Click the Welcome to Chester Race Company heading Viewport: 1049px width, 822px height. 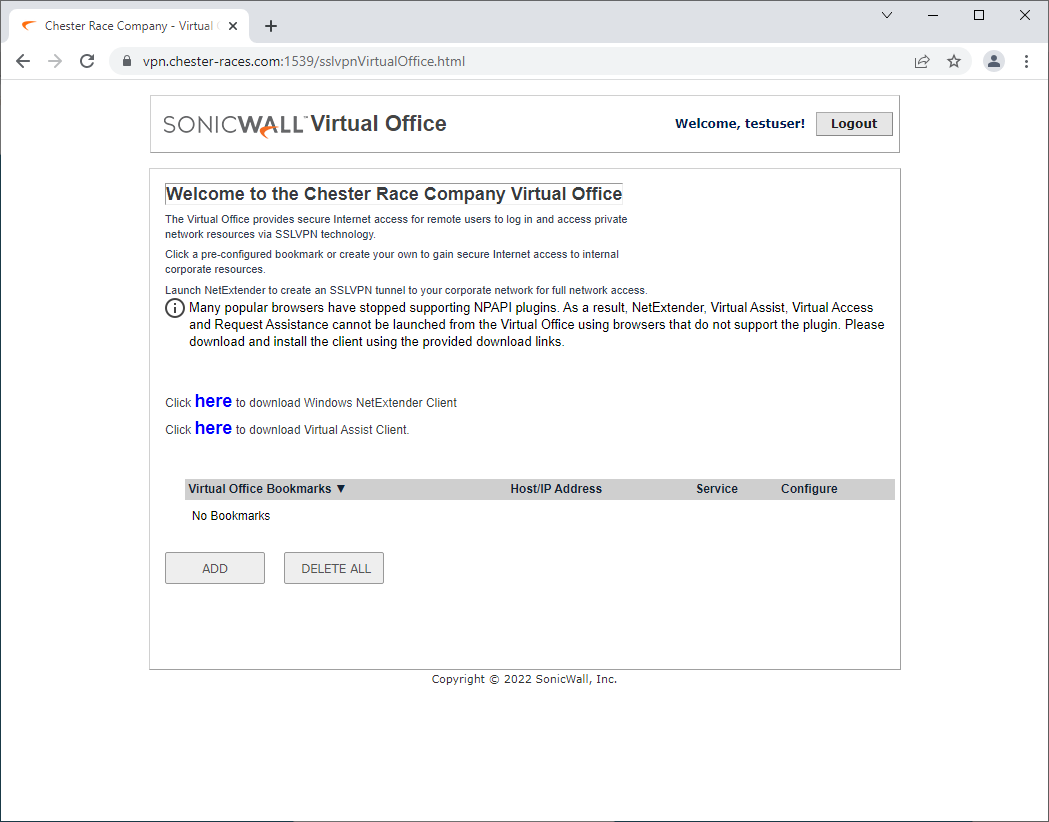tap(394, 194)
